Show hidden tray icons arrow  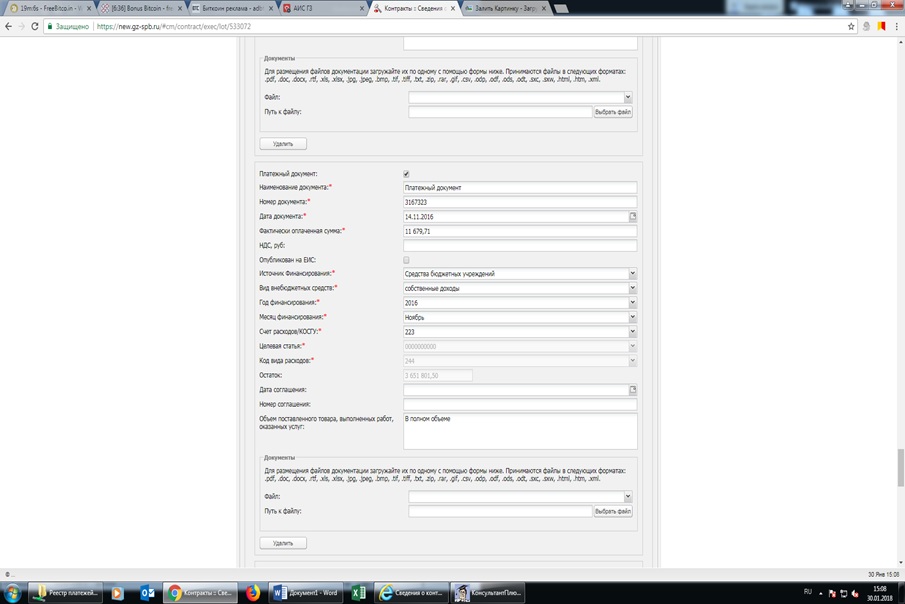(820, 594)
